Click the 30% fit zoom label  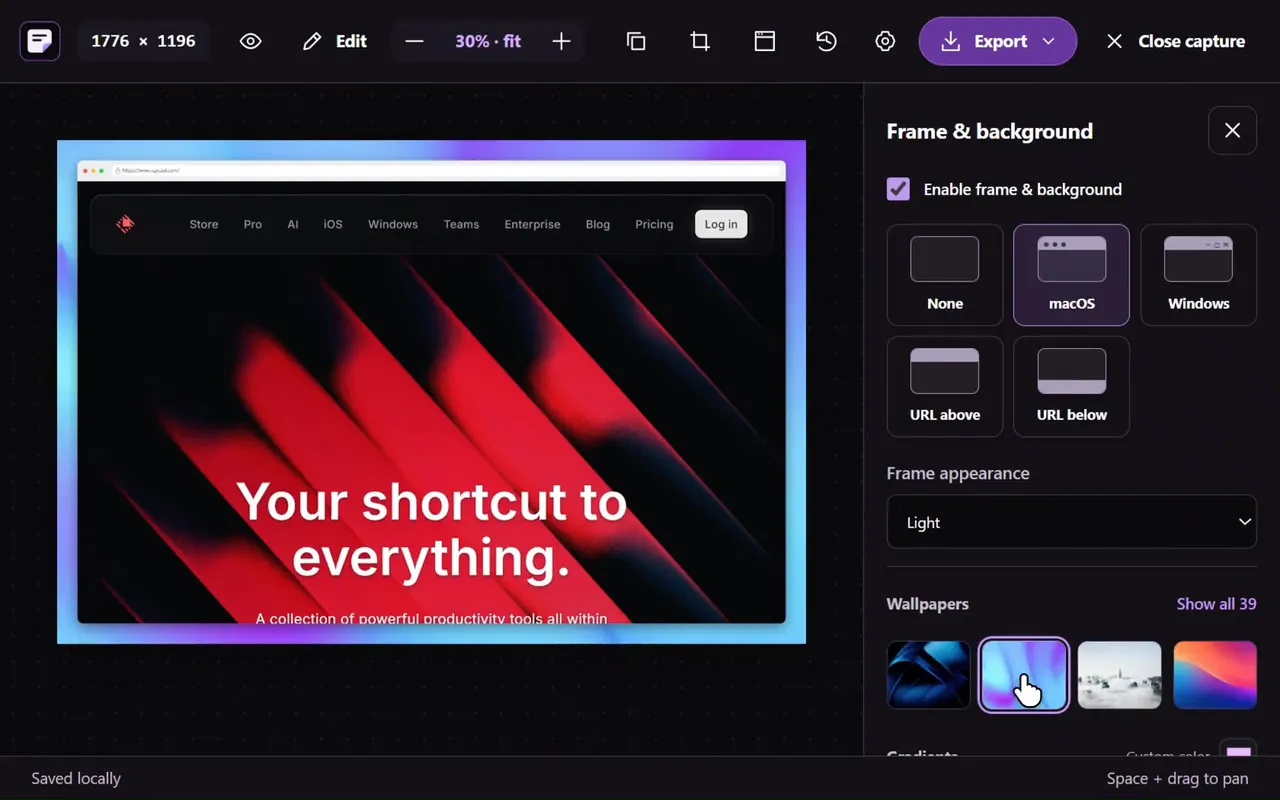(488, 41)
